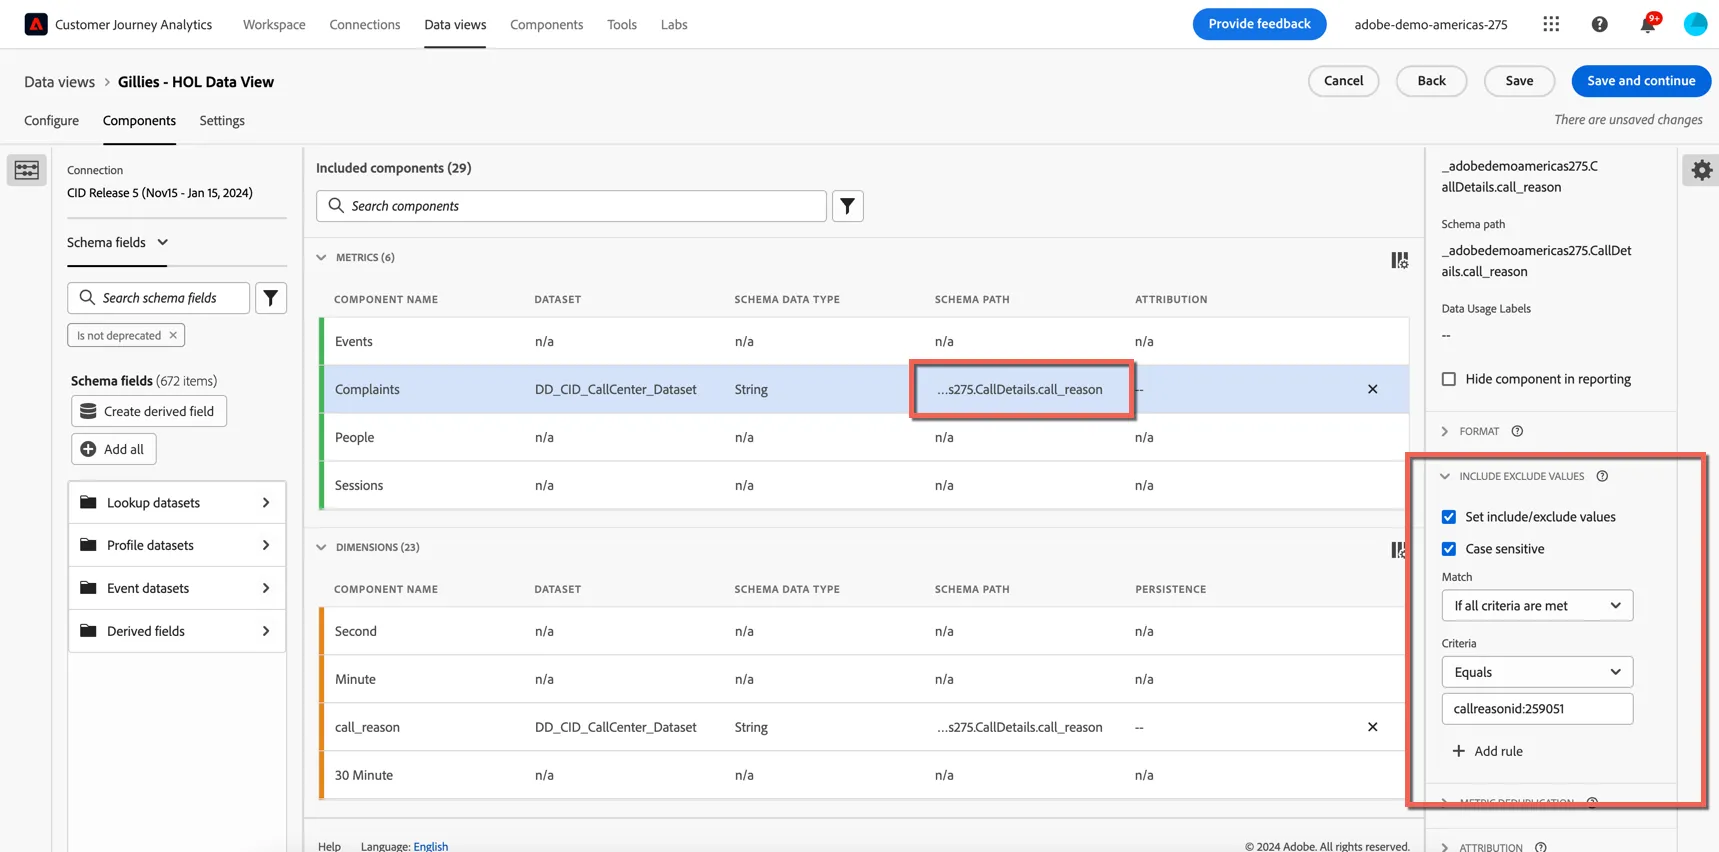Screen dimensions: 1719x852
Task: Collapse the Dimensions section
Action: [321, 547]
